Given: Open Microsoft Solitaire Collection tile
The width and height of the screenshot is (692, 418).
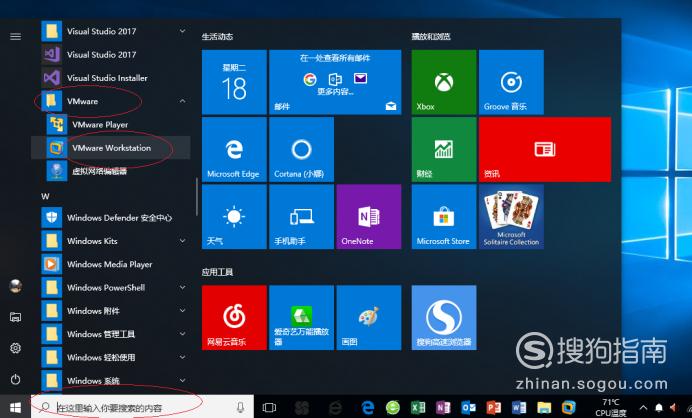Looking at the screenshot, I should tap(511, 217).
